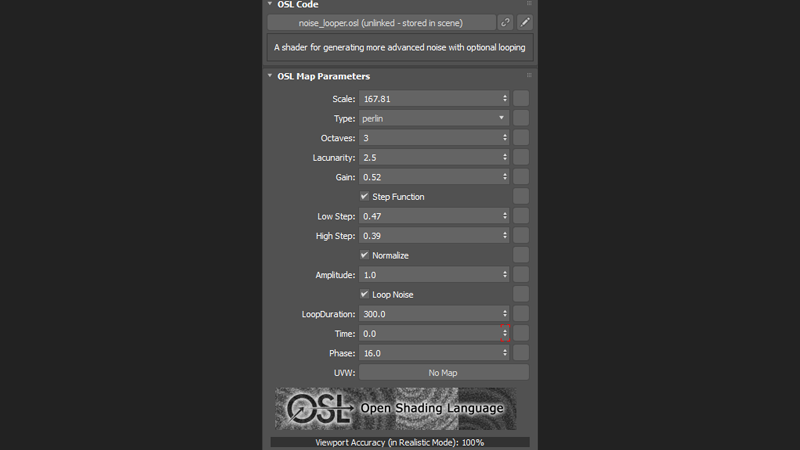The width and height of the screenshot is (800, 450).
Task: Click the Time spinner arrows
Action: pyautogui.click(x=505, y=333)
